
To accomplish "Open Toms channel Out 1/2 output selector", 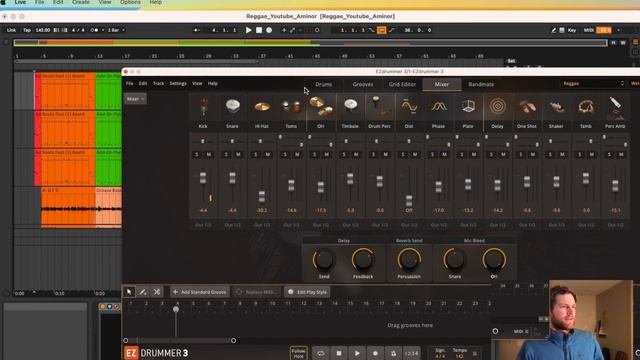I will [x=291, y=225].
